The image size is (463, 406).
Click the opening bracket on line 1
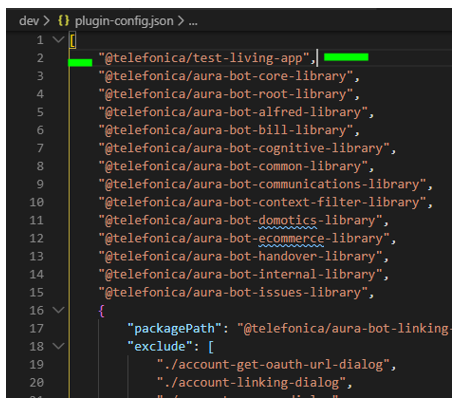(73, 40)
